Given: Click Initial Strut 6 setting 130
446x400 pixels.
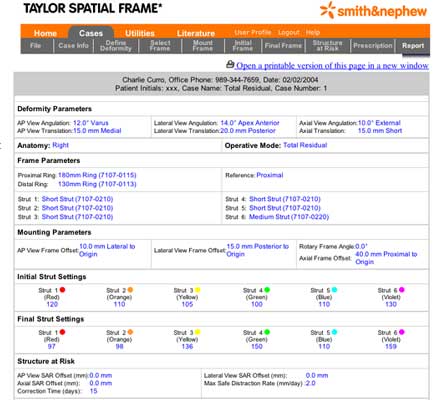Looking at the screenshot, I should (x=391, y=304).
